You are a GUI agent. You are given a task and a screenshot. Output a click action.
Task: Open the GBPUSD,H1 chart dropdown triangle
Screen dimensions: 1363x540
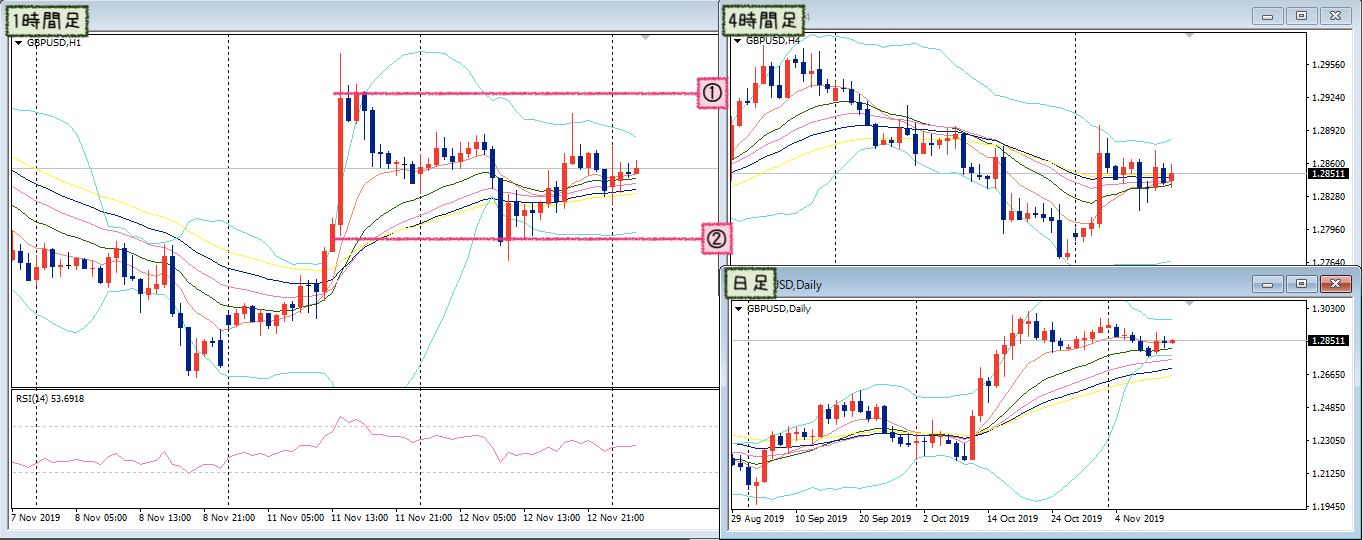pyautogui.click(x=19, y=42)
